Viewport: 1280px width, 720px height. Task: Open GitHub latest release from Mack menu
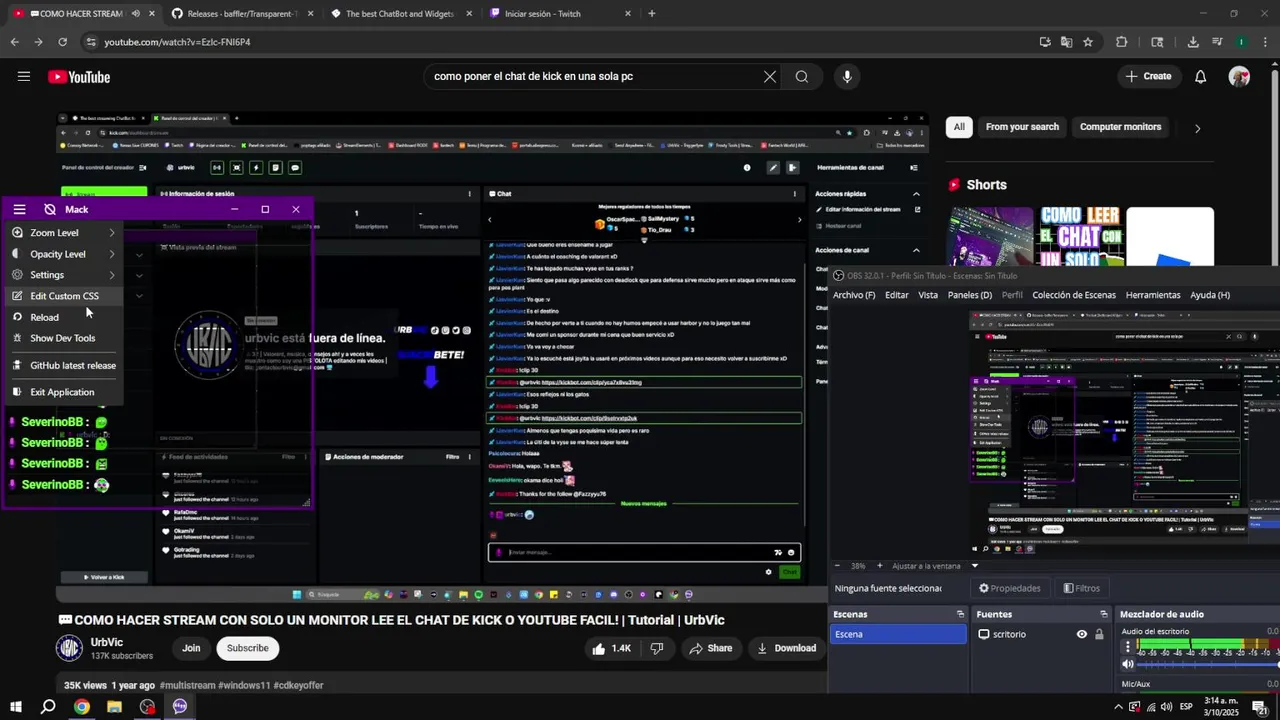pyautogui.click(x=63, y=365)
